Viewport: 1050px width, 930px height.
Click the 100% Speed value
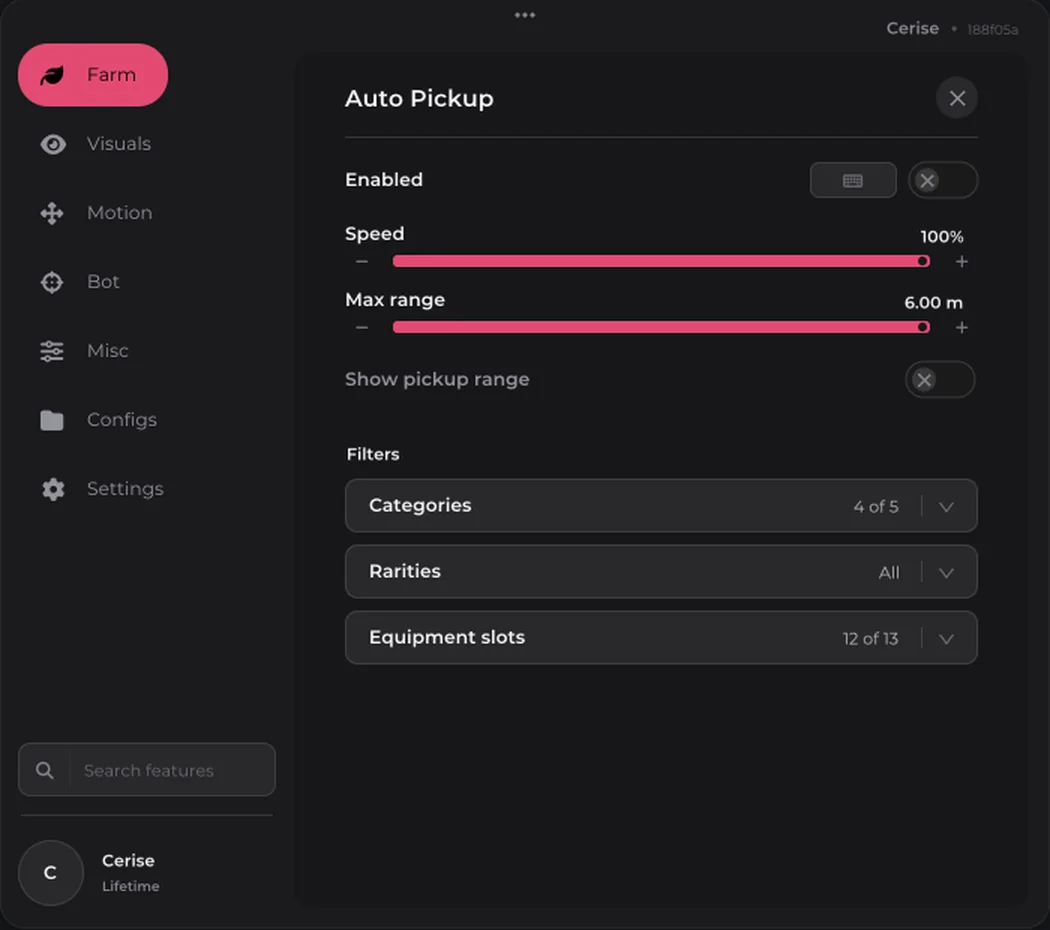coord(942,236)
